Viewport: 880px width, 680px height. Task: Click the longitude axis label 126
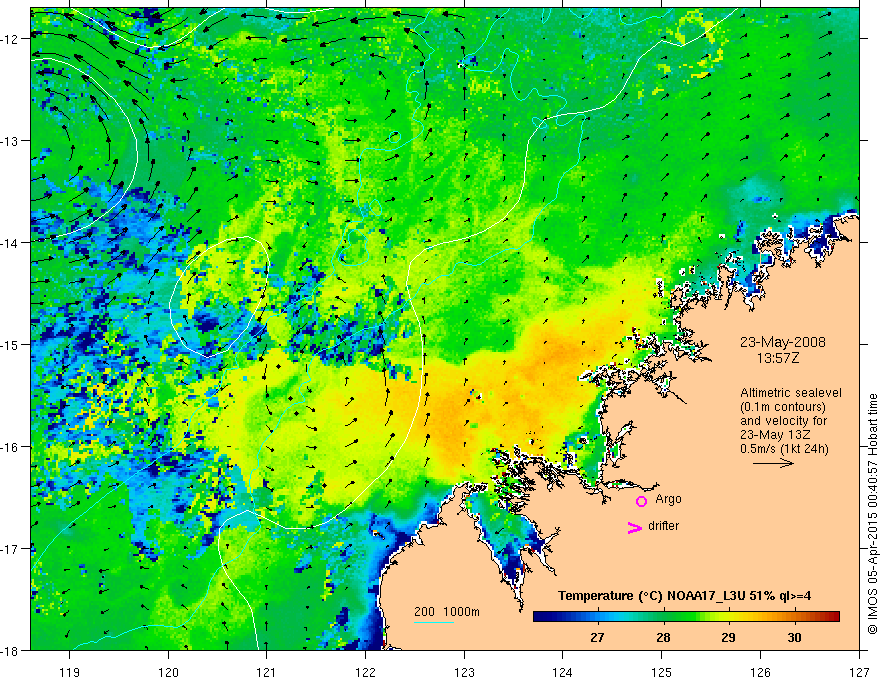(760, 672)
